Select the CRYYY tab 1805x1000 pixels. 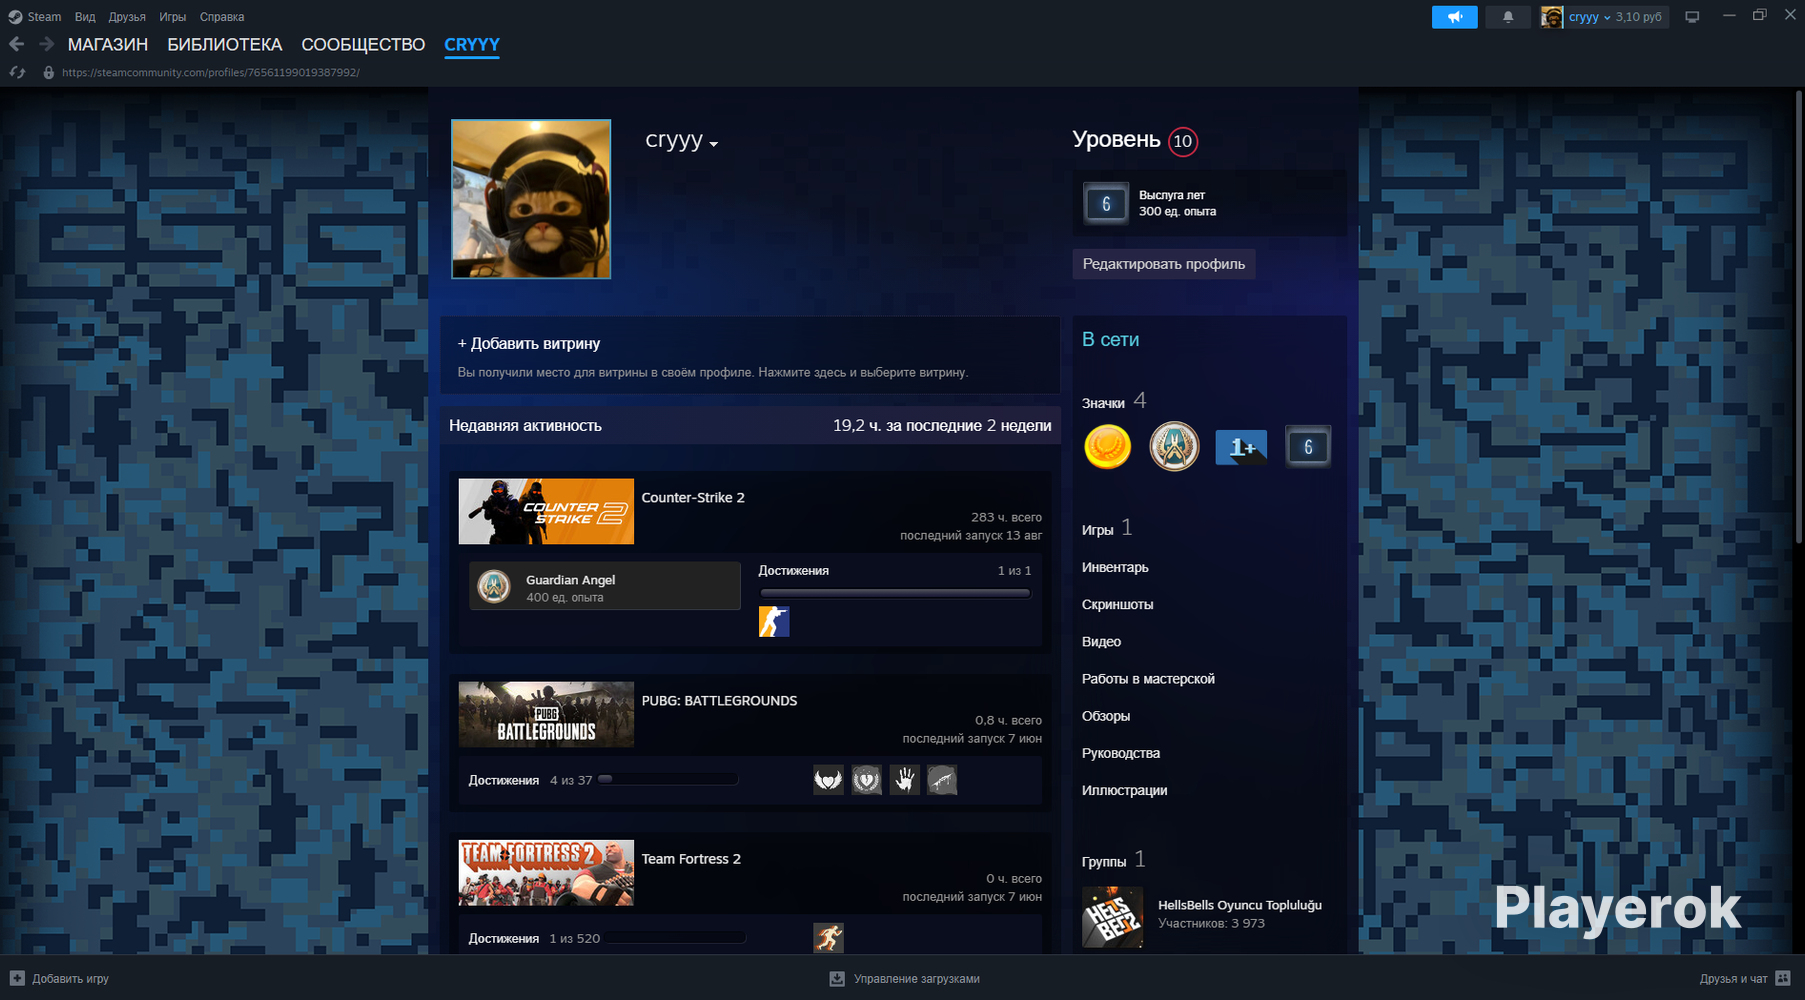tap(472, 45)
